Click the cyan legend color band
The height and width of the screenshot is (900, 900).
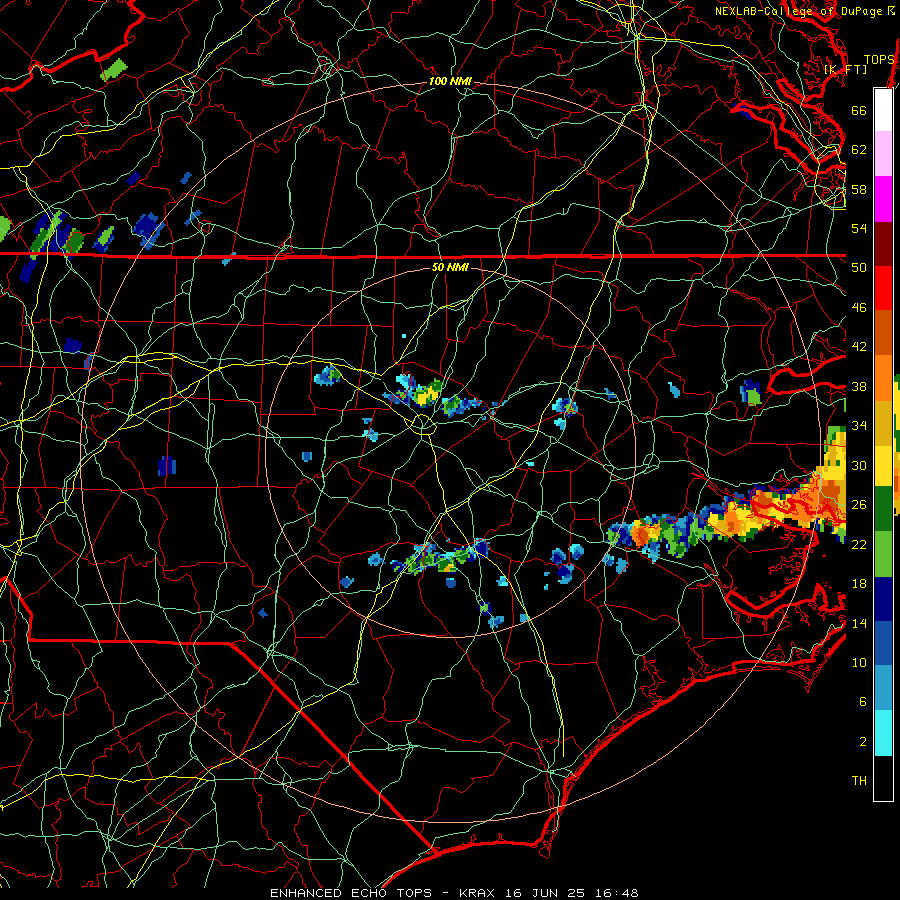pos(883,733)
